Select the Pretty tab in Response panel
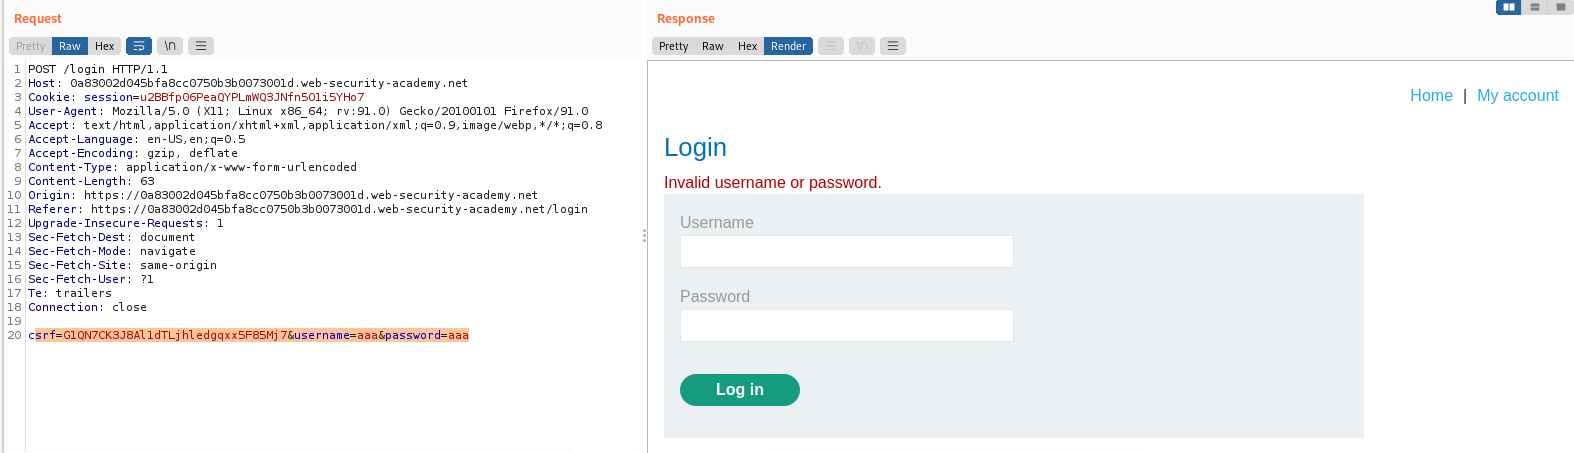The height and width of the screenshot is (453, 1574). pos(673,46)
